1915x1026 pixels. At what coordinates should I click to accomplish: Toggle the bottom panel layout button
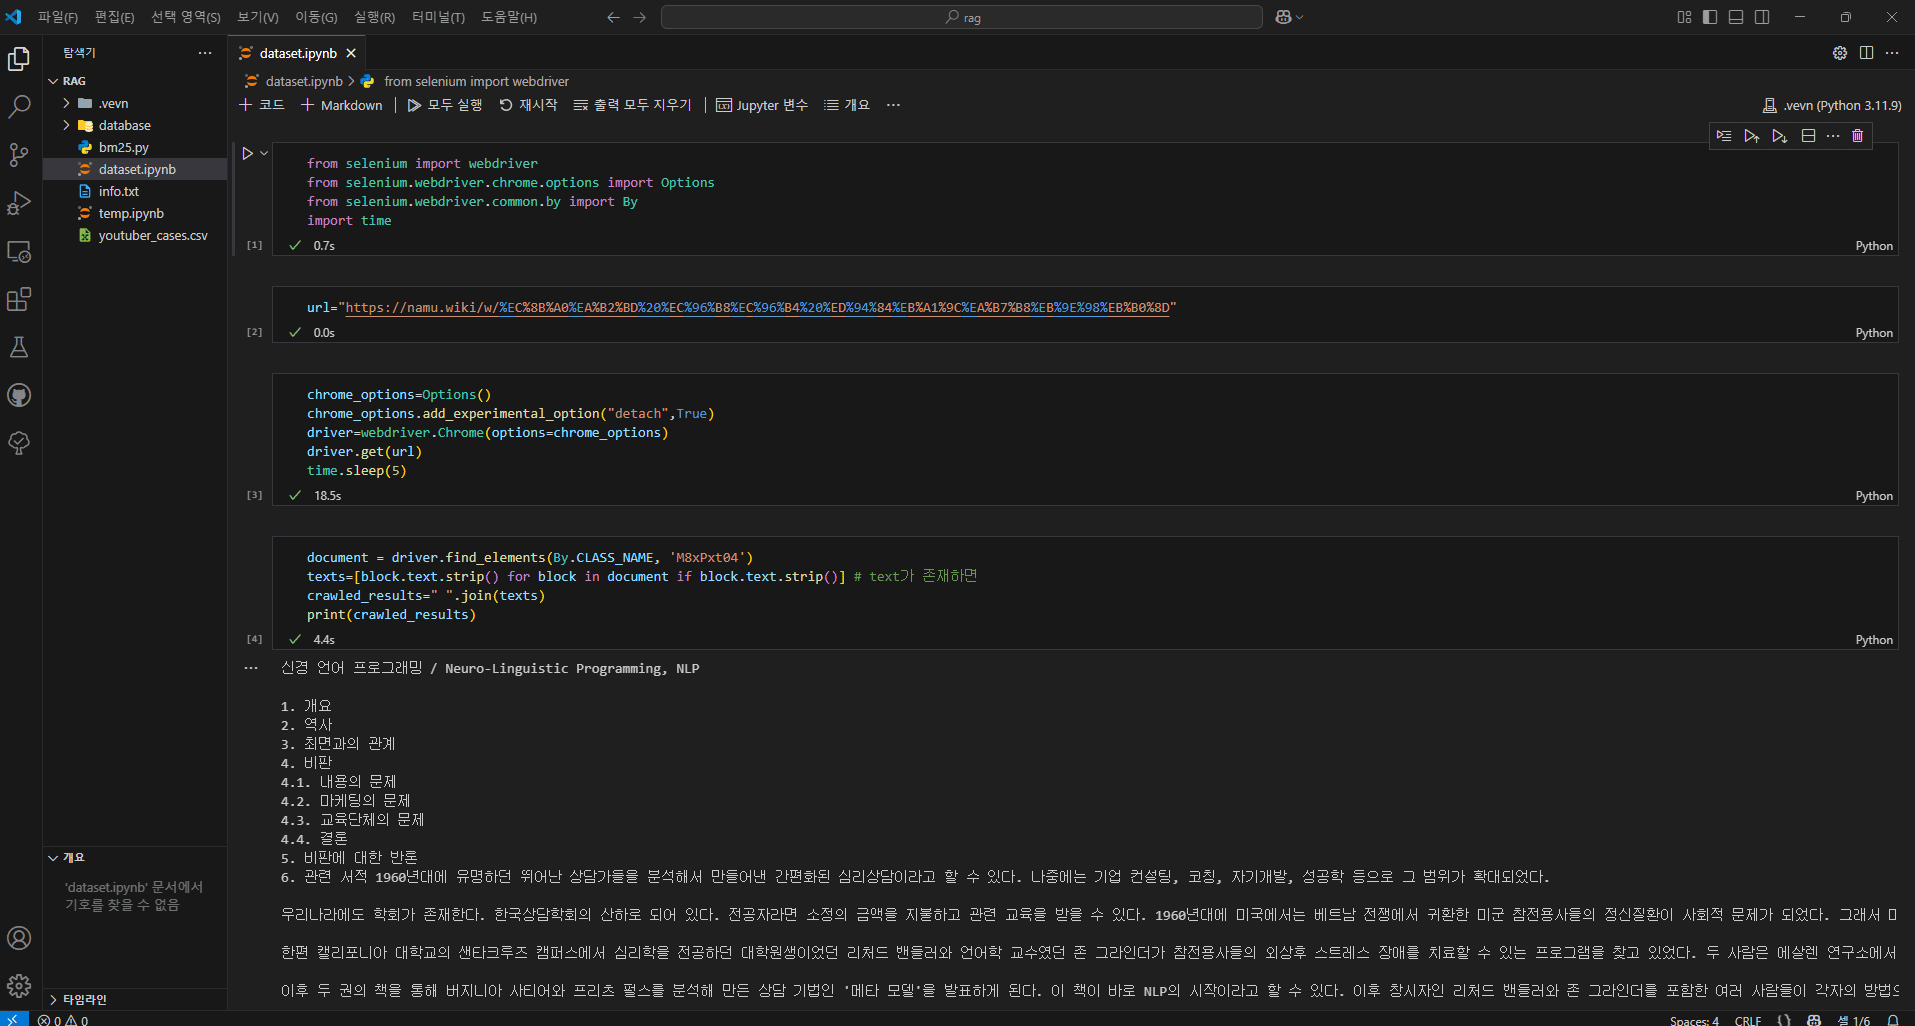(x=1736, y=17)
